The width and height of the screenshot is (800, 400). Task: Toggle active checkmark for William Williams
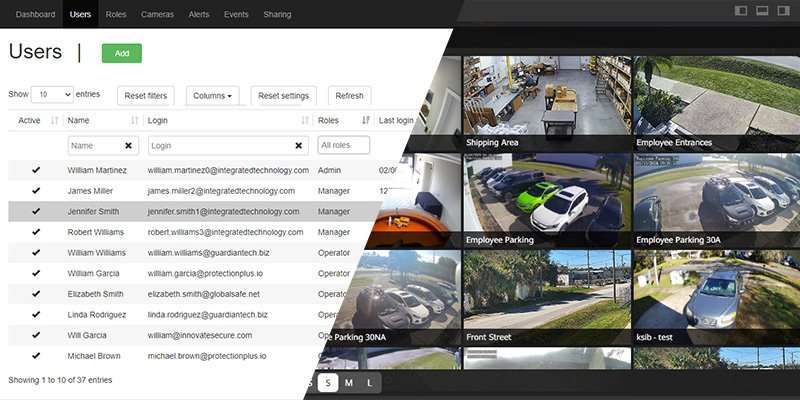point(36,253)
